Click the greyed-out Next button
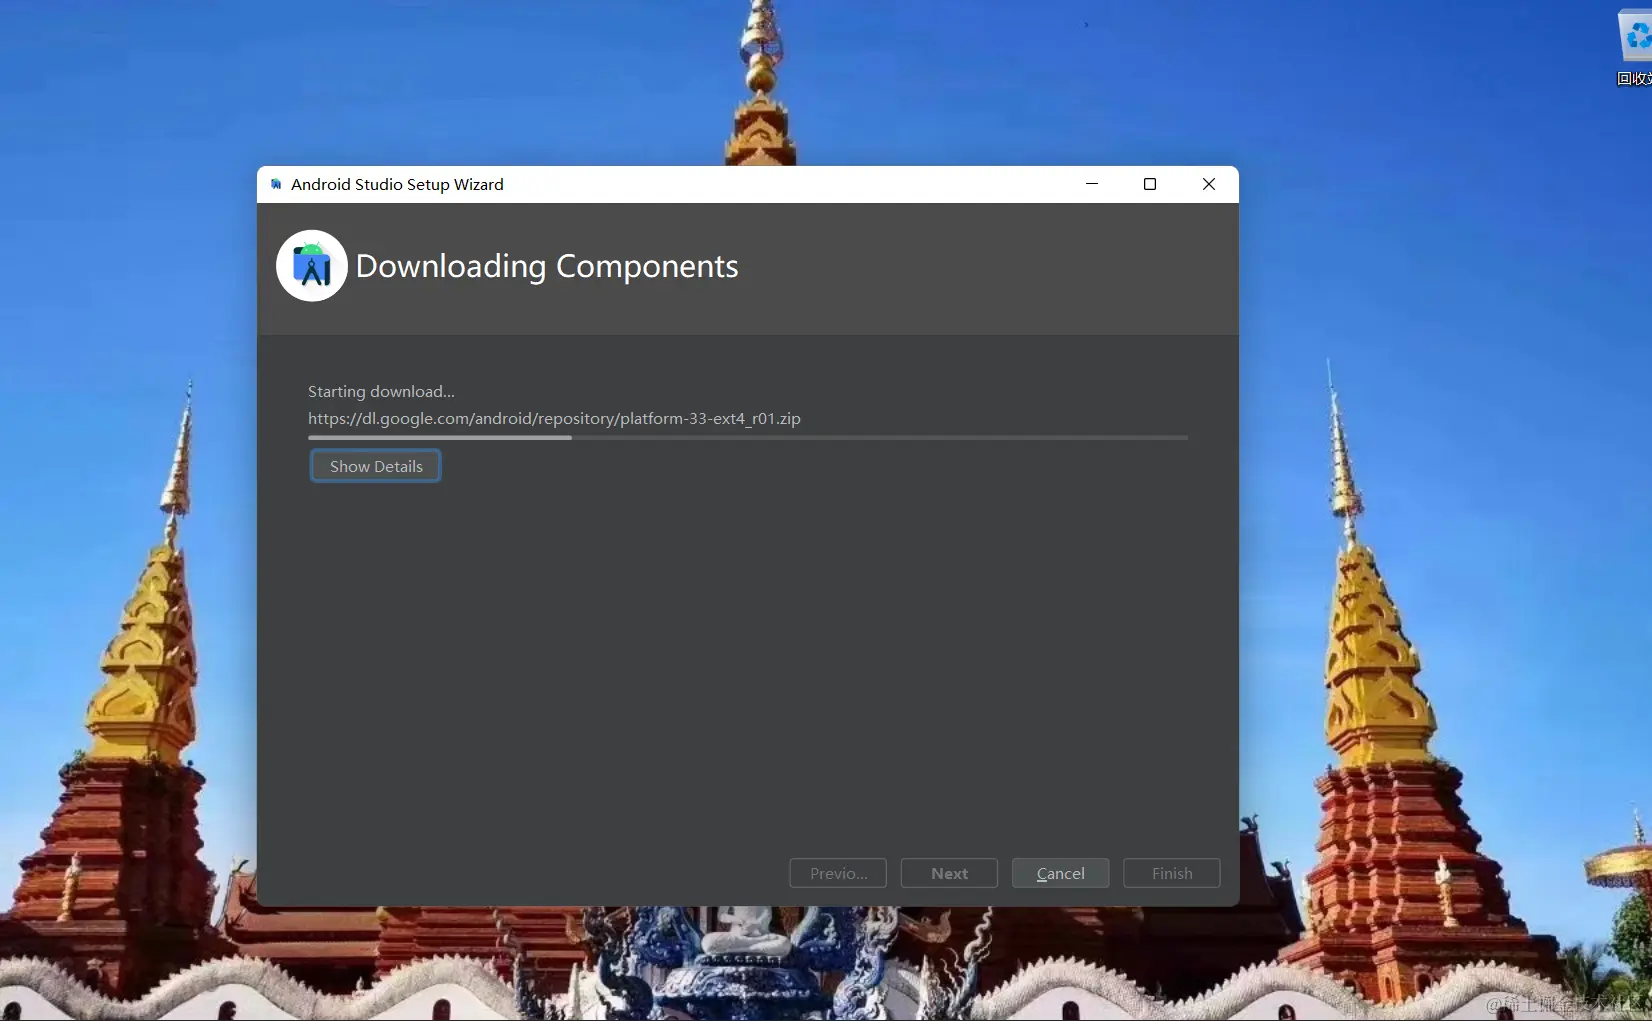 (x=949, y=873)
